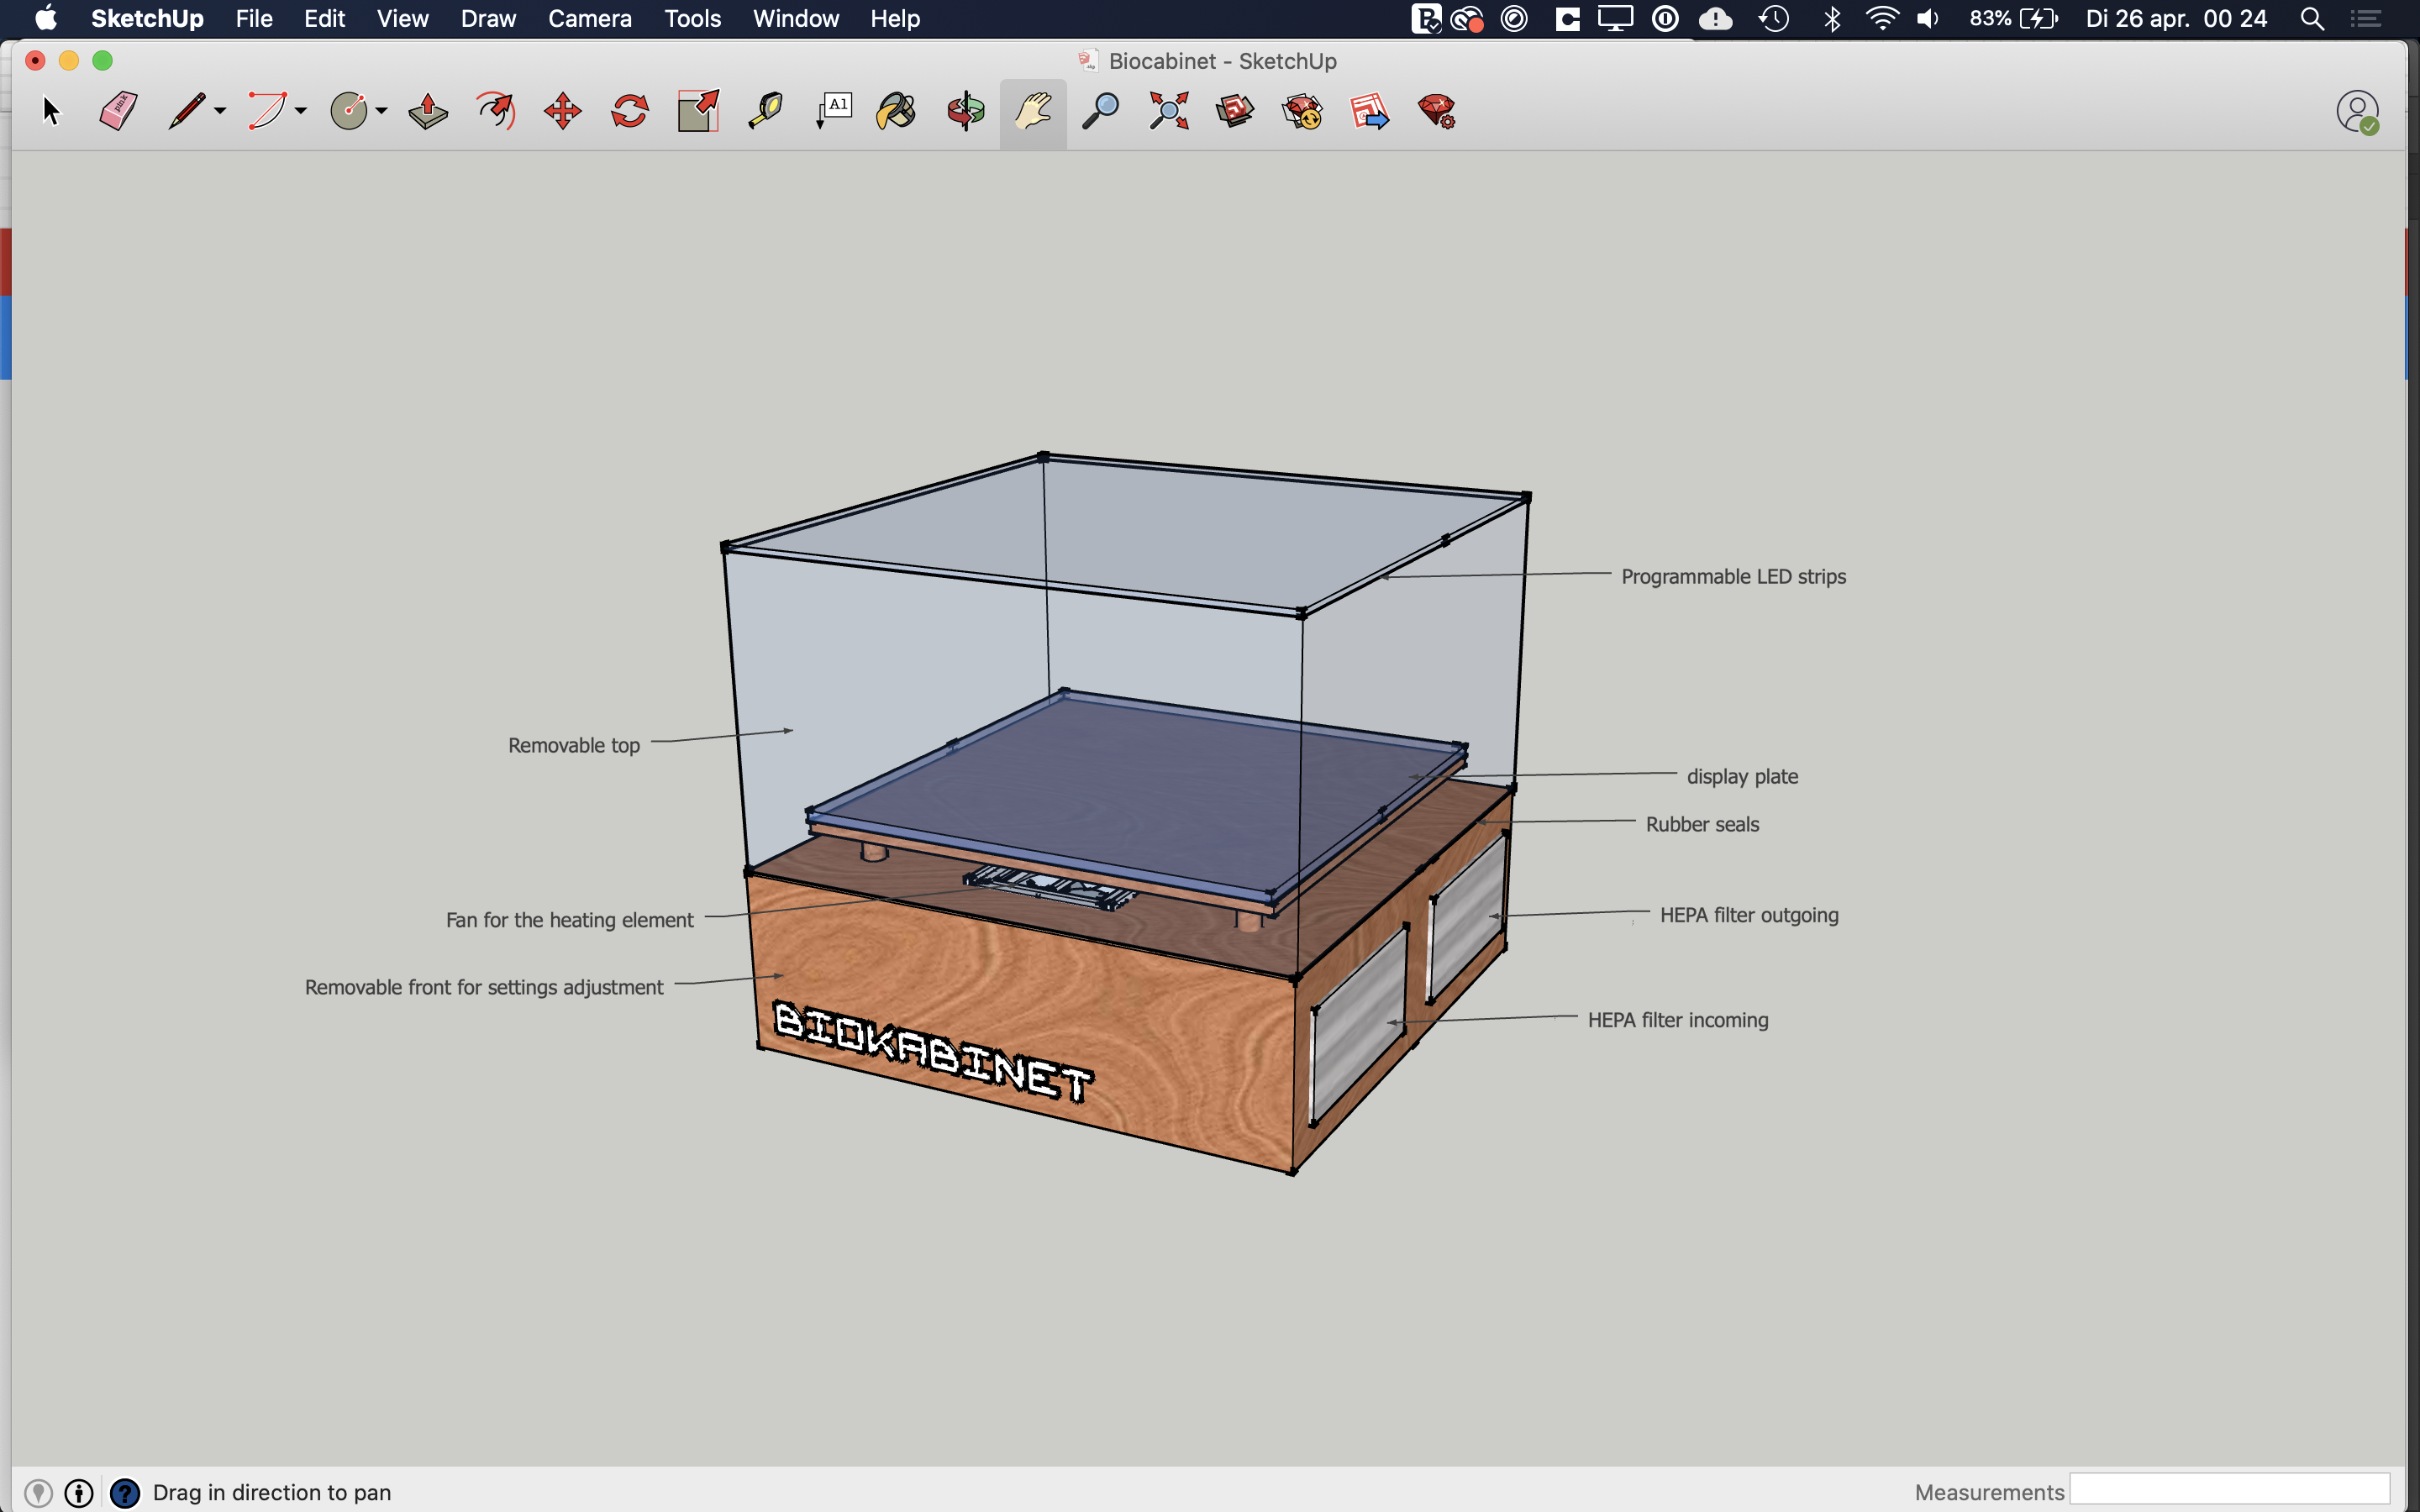
Task: Open the Apple menu
Action: click(x=46, y=19)
